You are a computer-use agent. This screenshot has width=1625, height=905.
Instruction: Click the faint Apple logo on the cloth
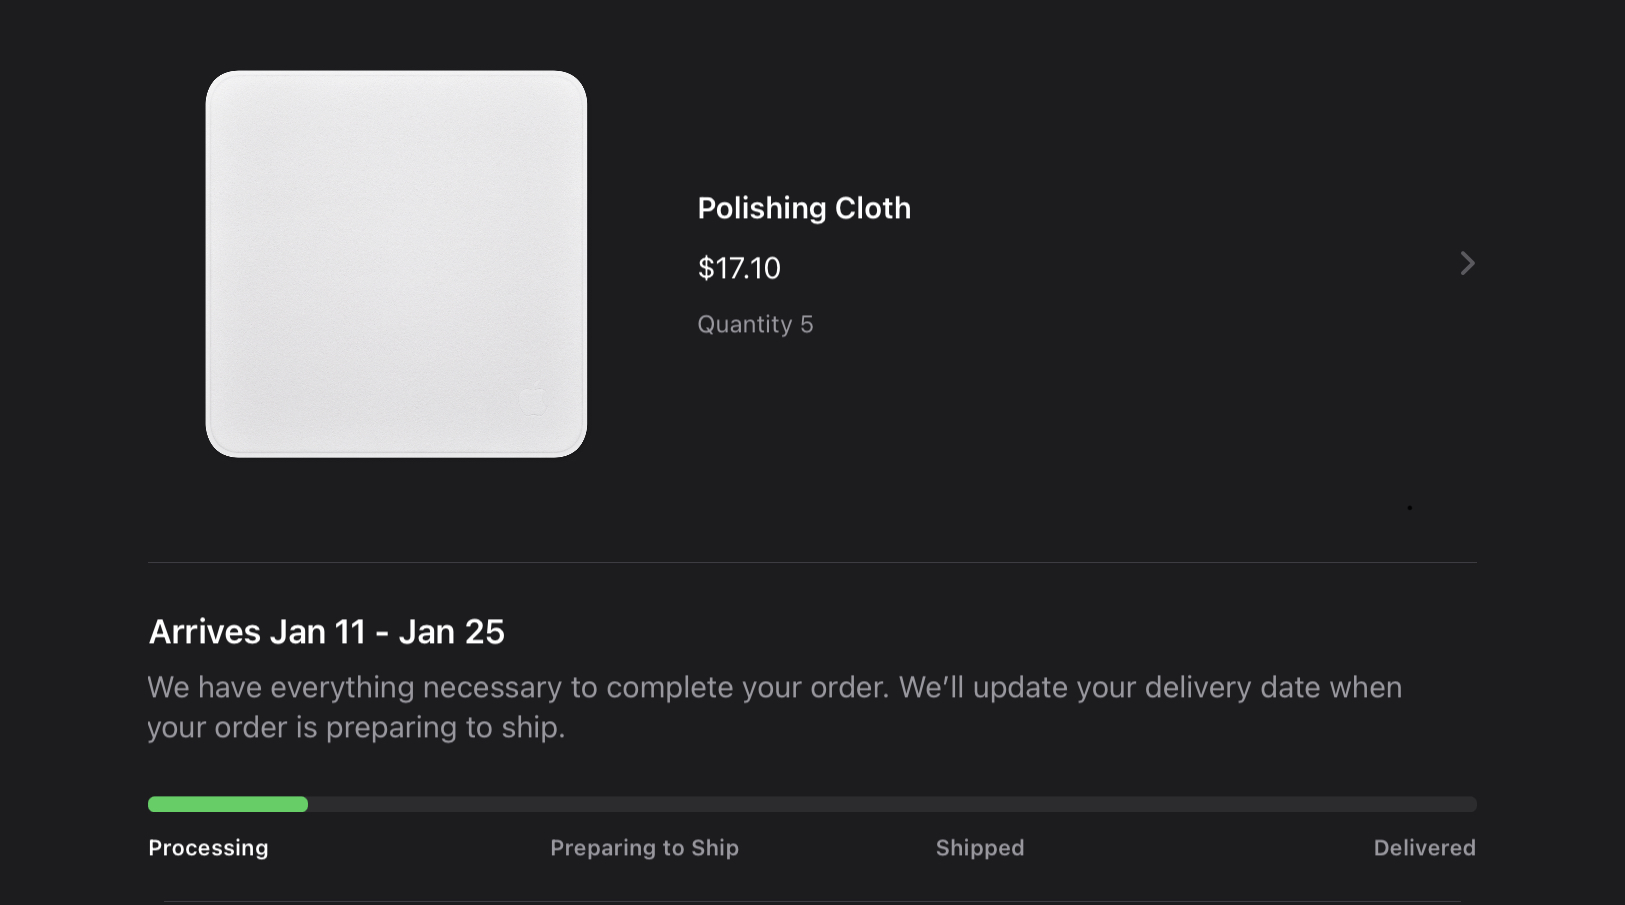[x=533, y=400]
